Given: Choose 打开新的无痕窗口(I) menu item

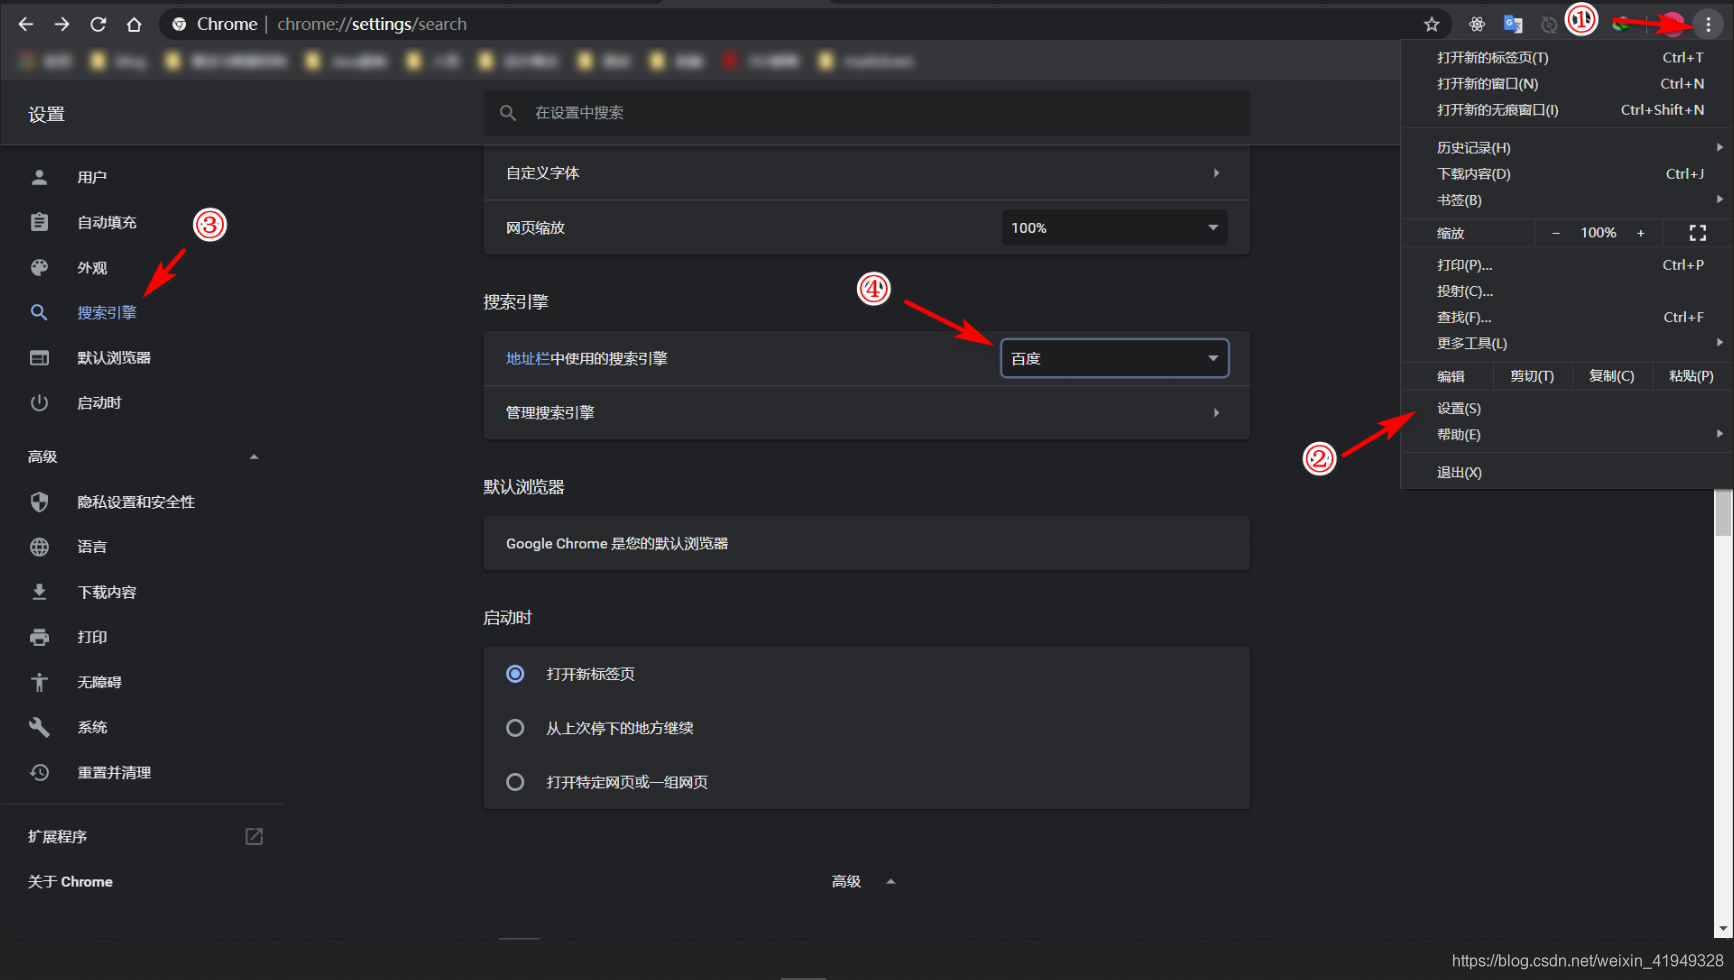Looking at the screenshot, I should tap(1568, 110).
